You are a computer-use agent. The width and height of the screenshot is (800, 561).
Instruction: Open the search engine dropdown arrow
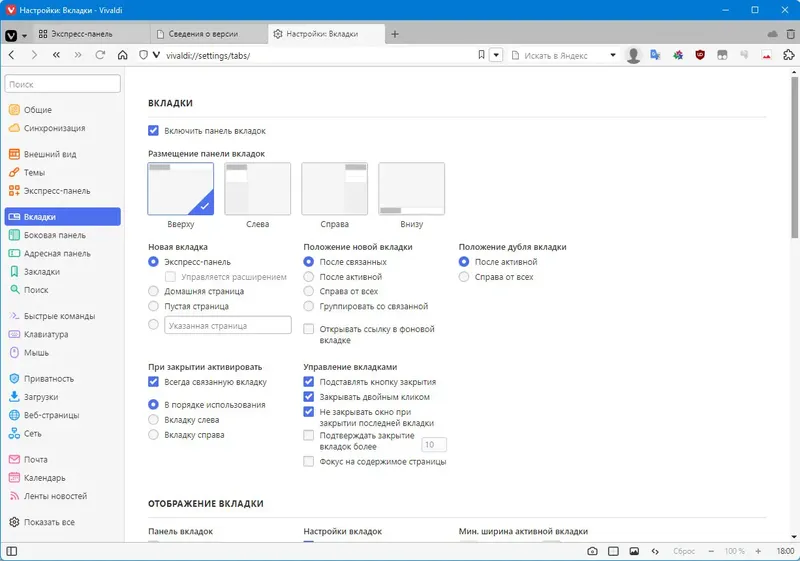pyautogui.click(x=613, y=55)
